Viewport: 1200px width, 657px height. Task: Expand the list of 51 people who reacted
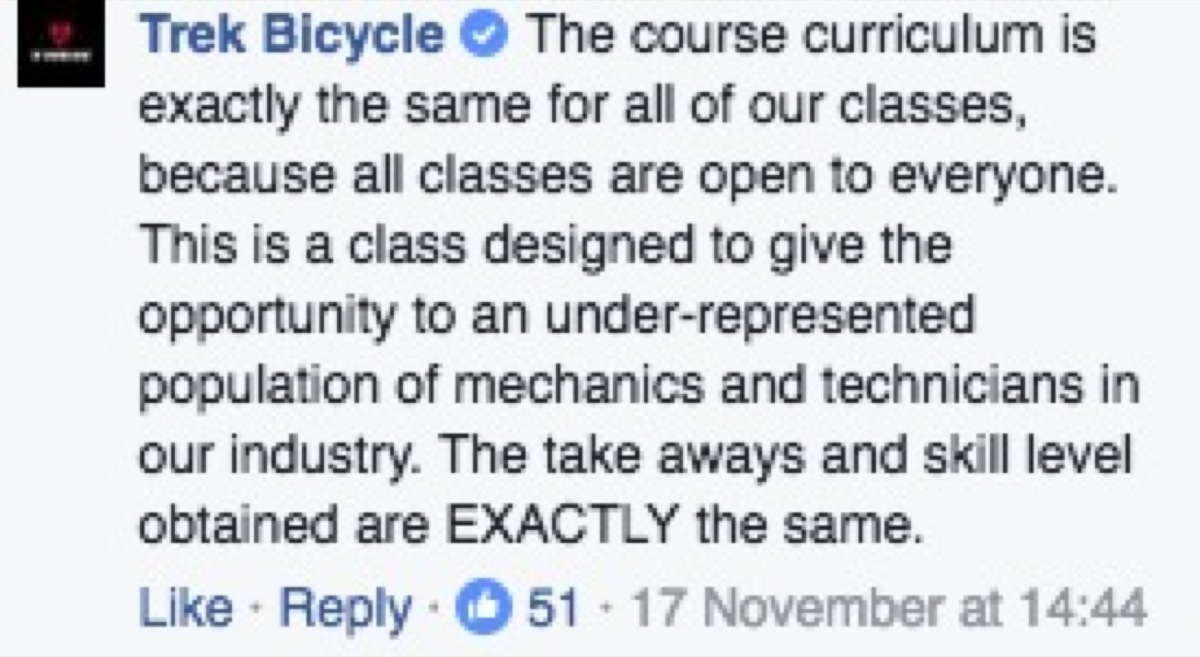[x=548, y=604]
